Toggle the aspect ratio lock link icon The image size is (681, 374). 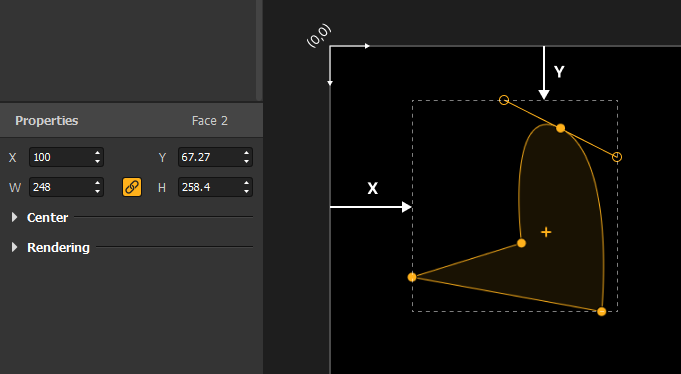point(132,187)
